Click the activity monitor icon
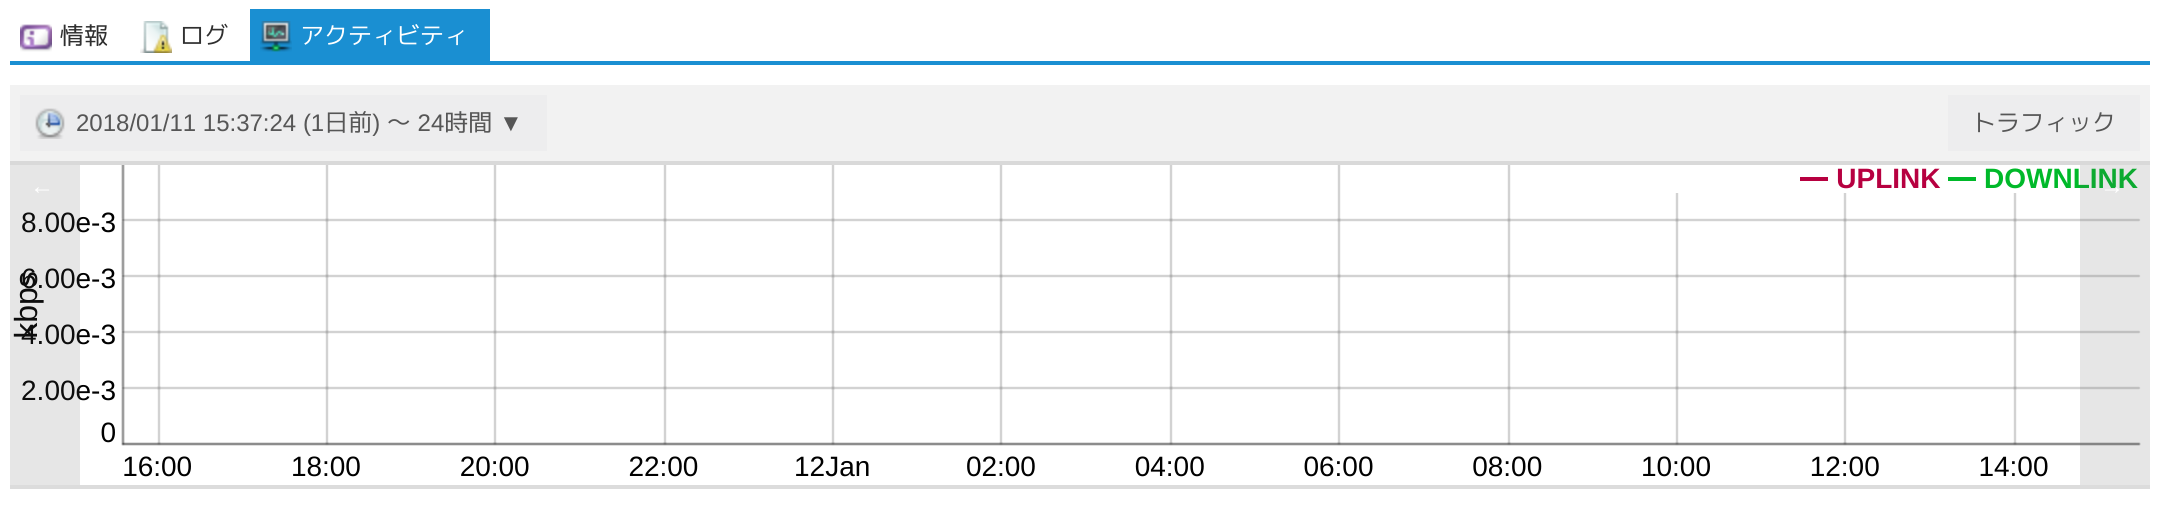 (x=276, y=36)
